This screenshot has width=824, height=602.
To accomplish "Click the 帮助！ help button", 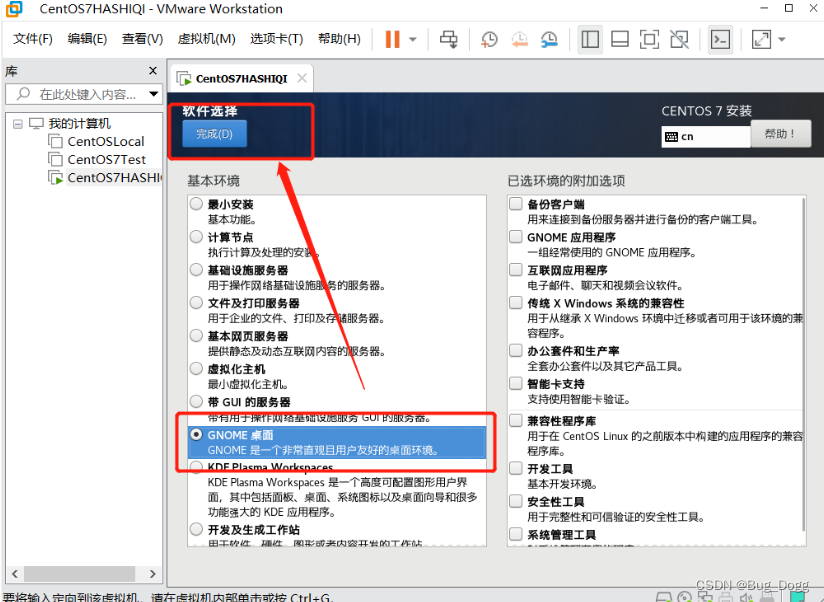I will [x=780, y=134].
